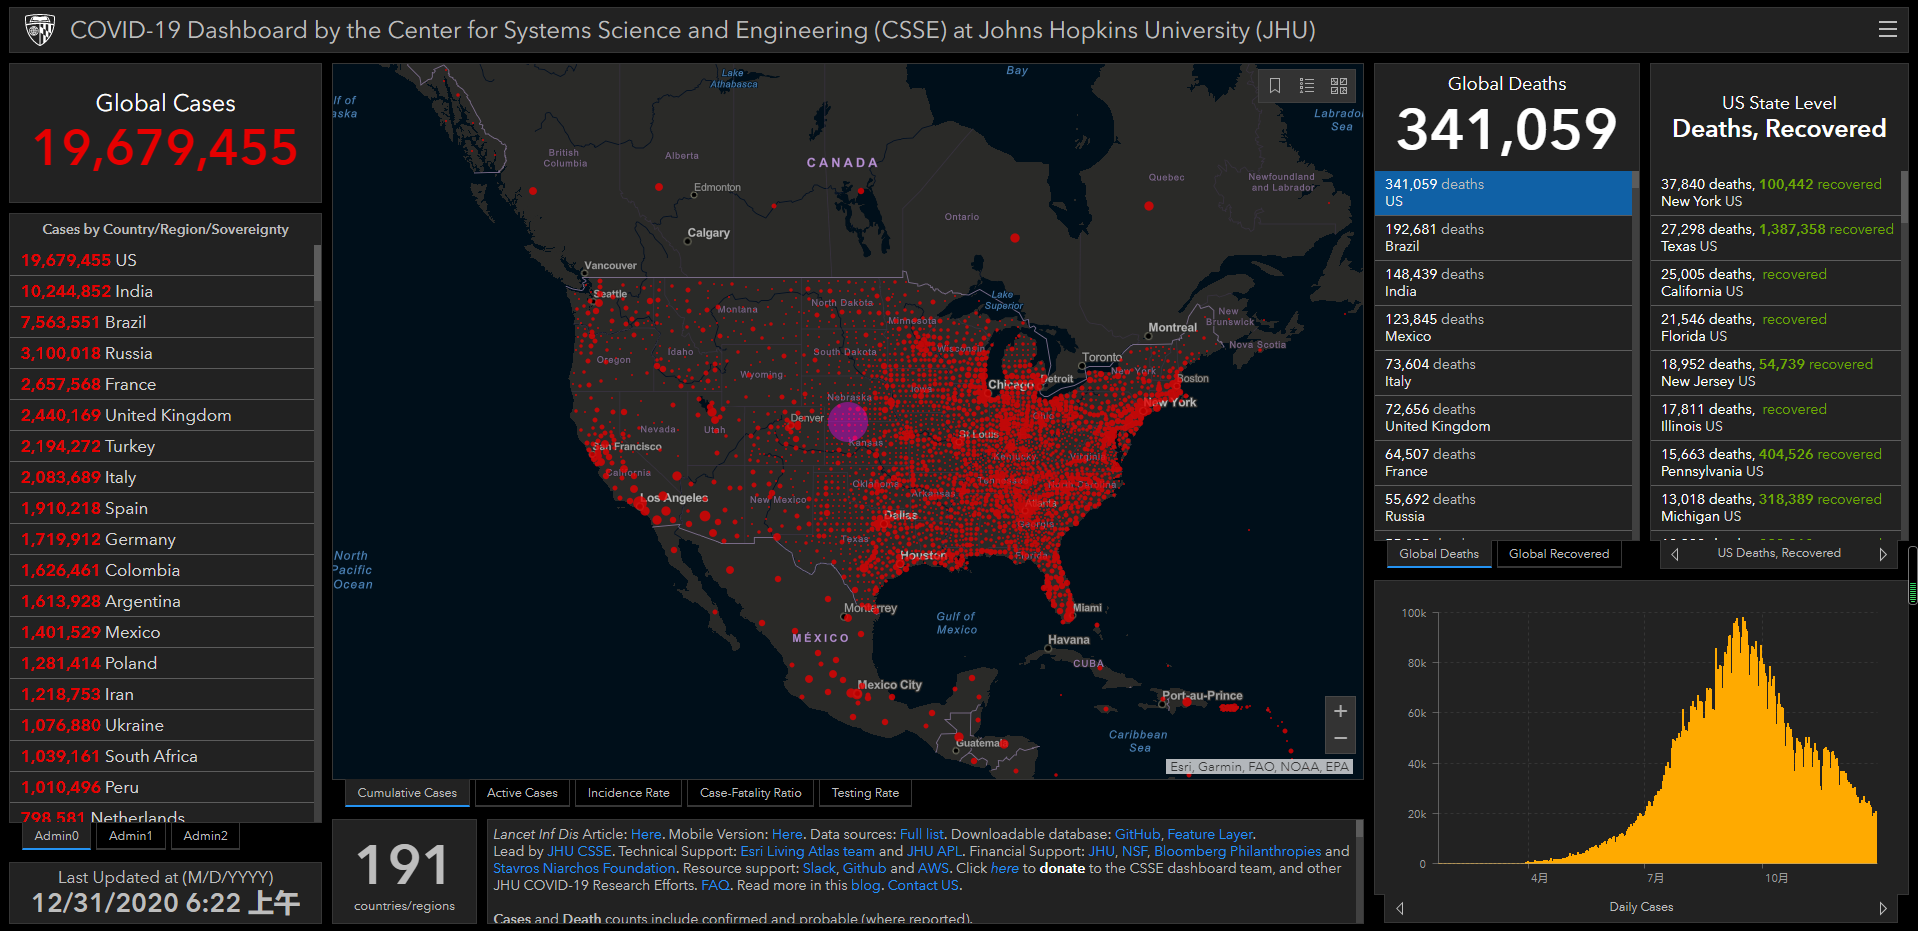The width and height of the screenshot is (1918, 931).
Task: Go to next US state panel arrow
Action: point(1883,554)
